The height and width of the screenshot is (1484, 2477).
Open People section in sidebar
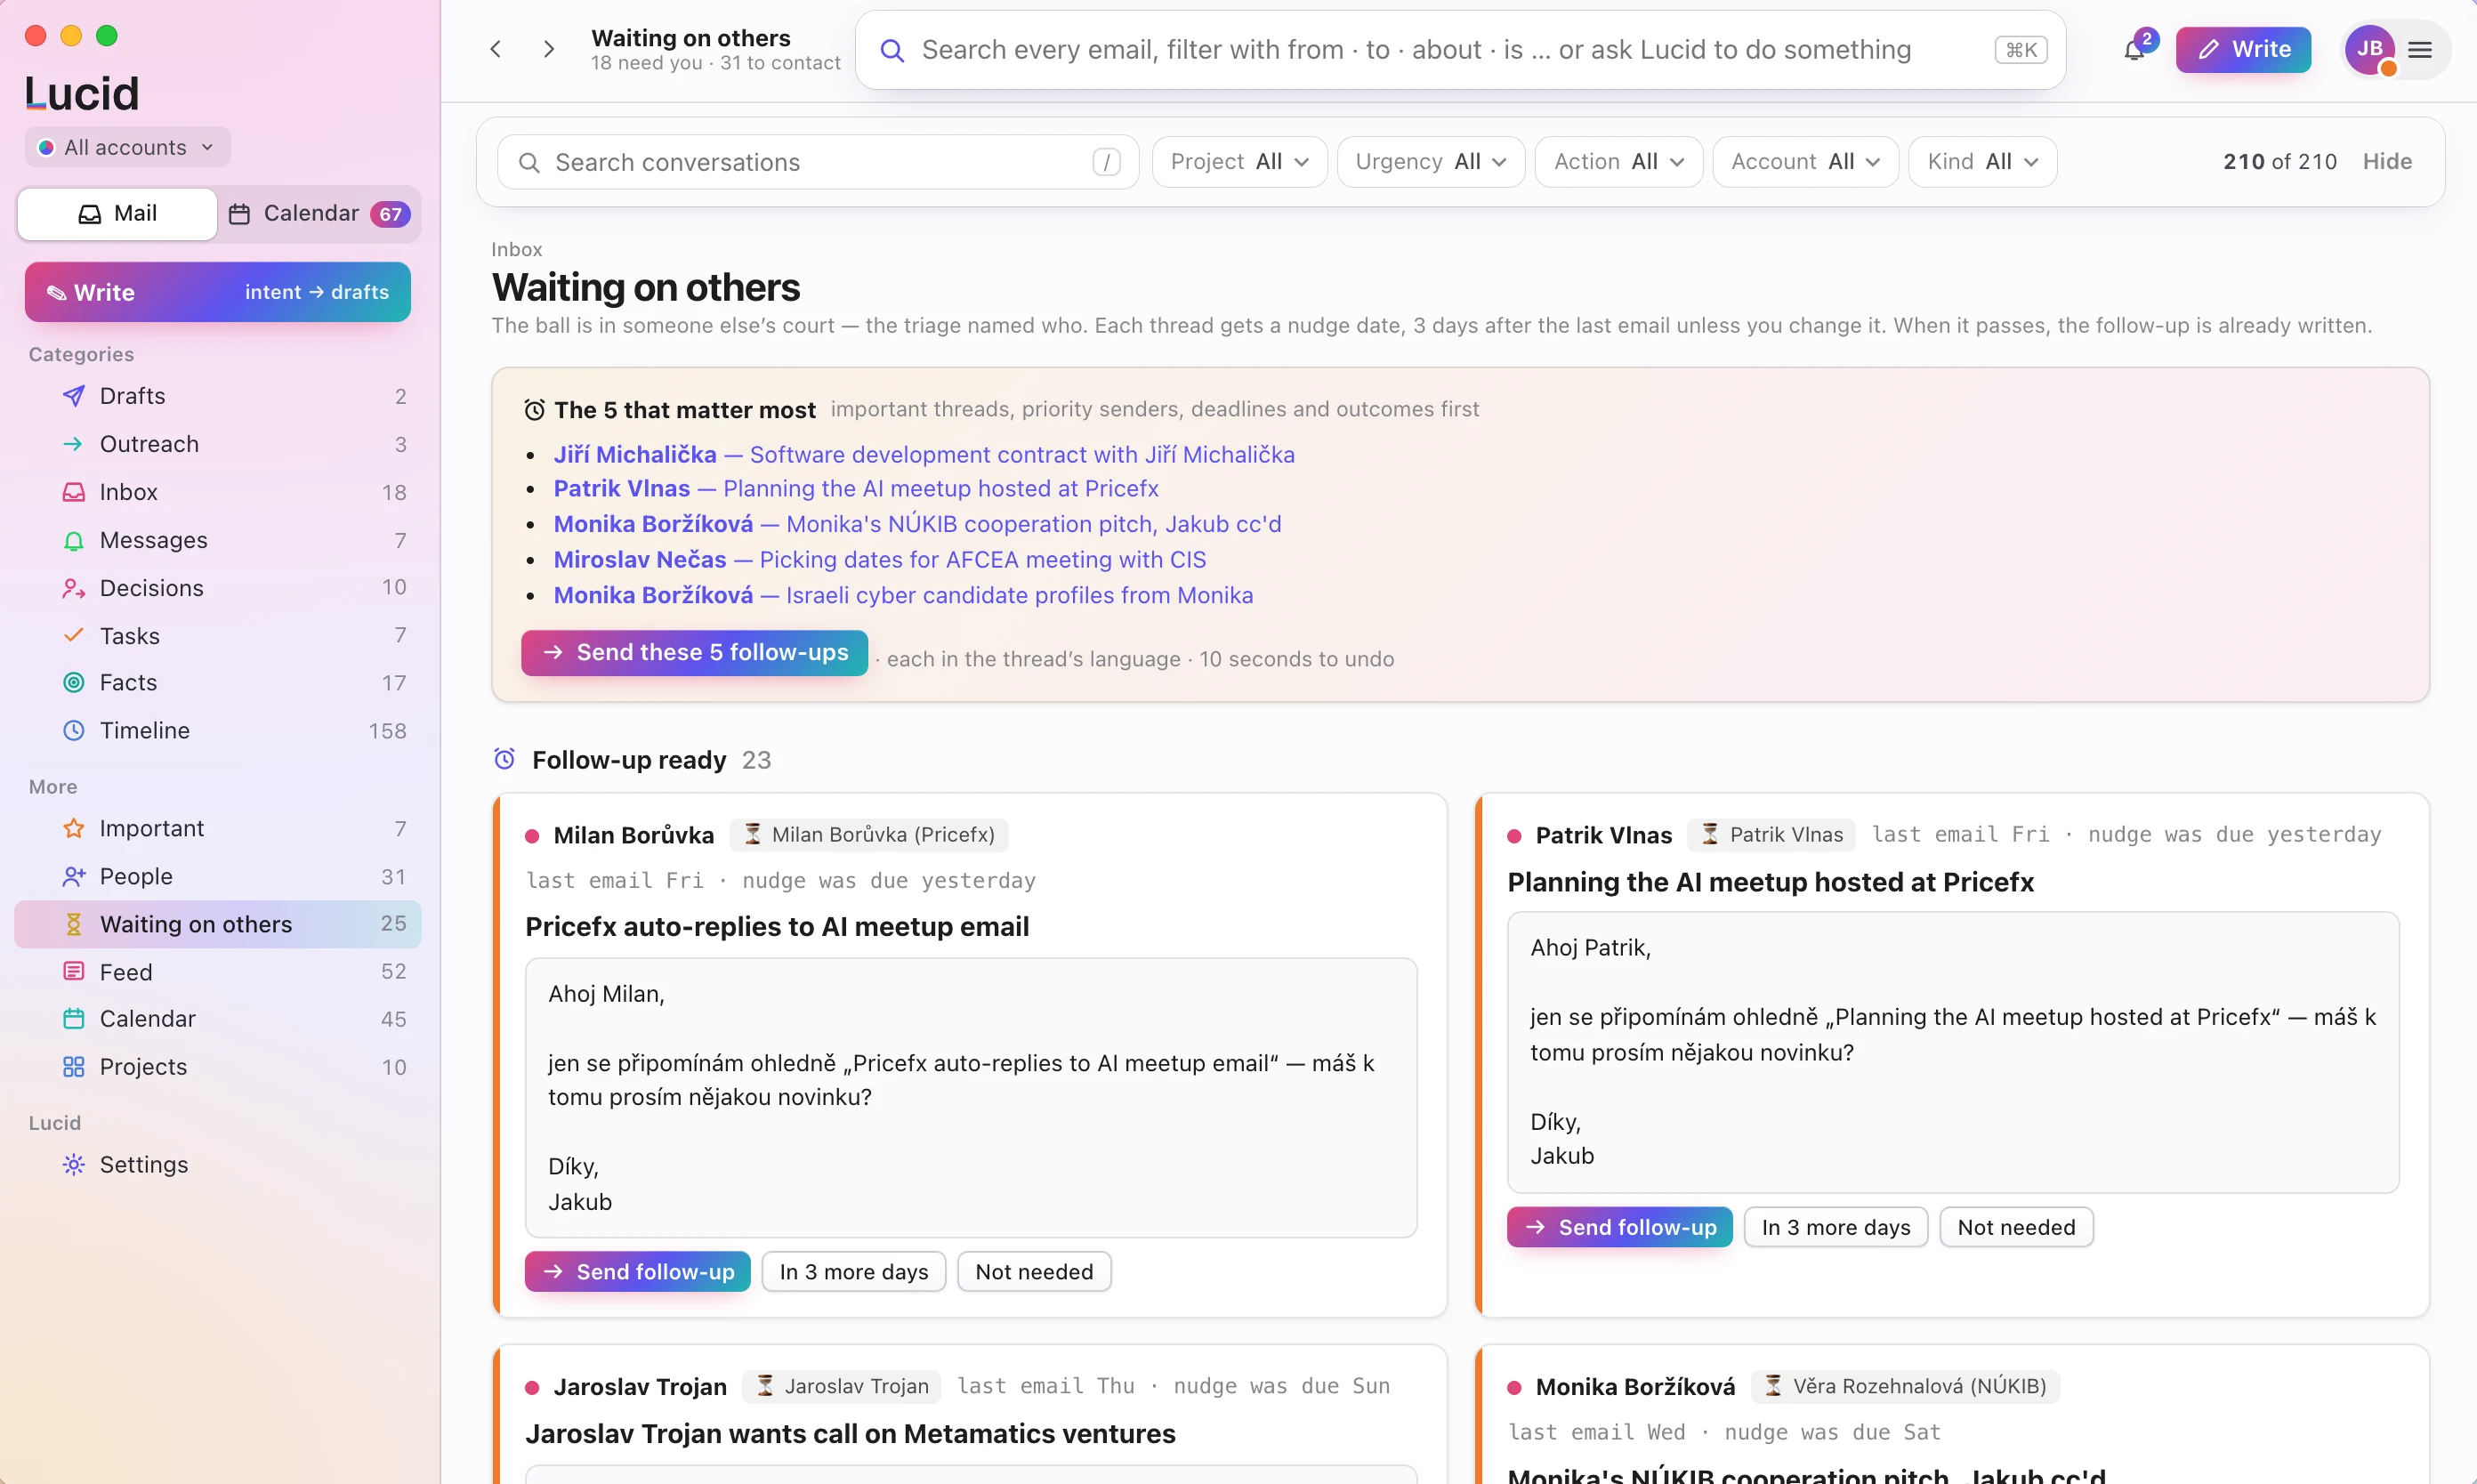point(217,876)
